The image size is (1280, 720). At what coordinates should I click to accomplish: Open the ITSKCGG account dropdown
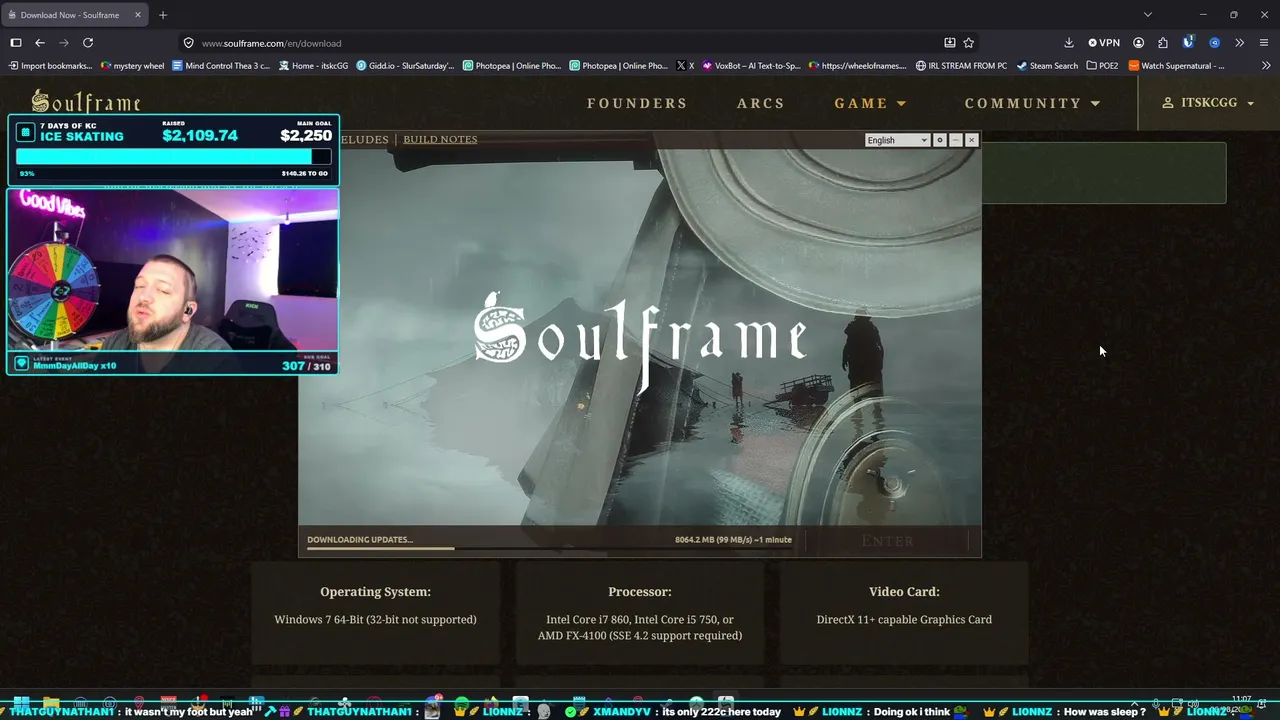[1208, 103]
